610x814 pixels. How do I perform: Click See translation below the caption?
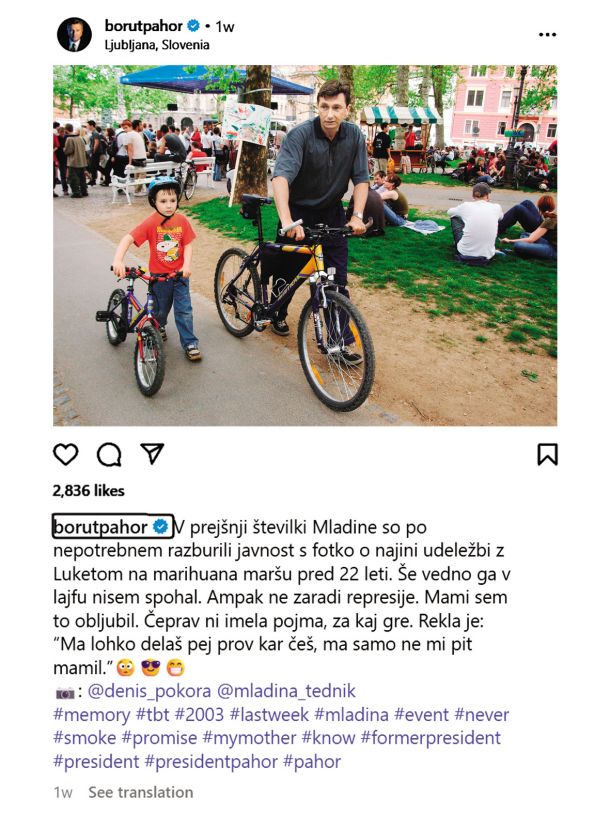[x=141, y=792]
